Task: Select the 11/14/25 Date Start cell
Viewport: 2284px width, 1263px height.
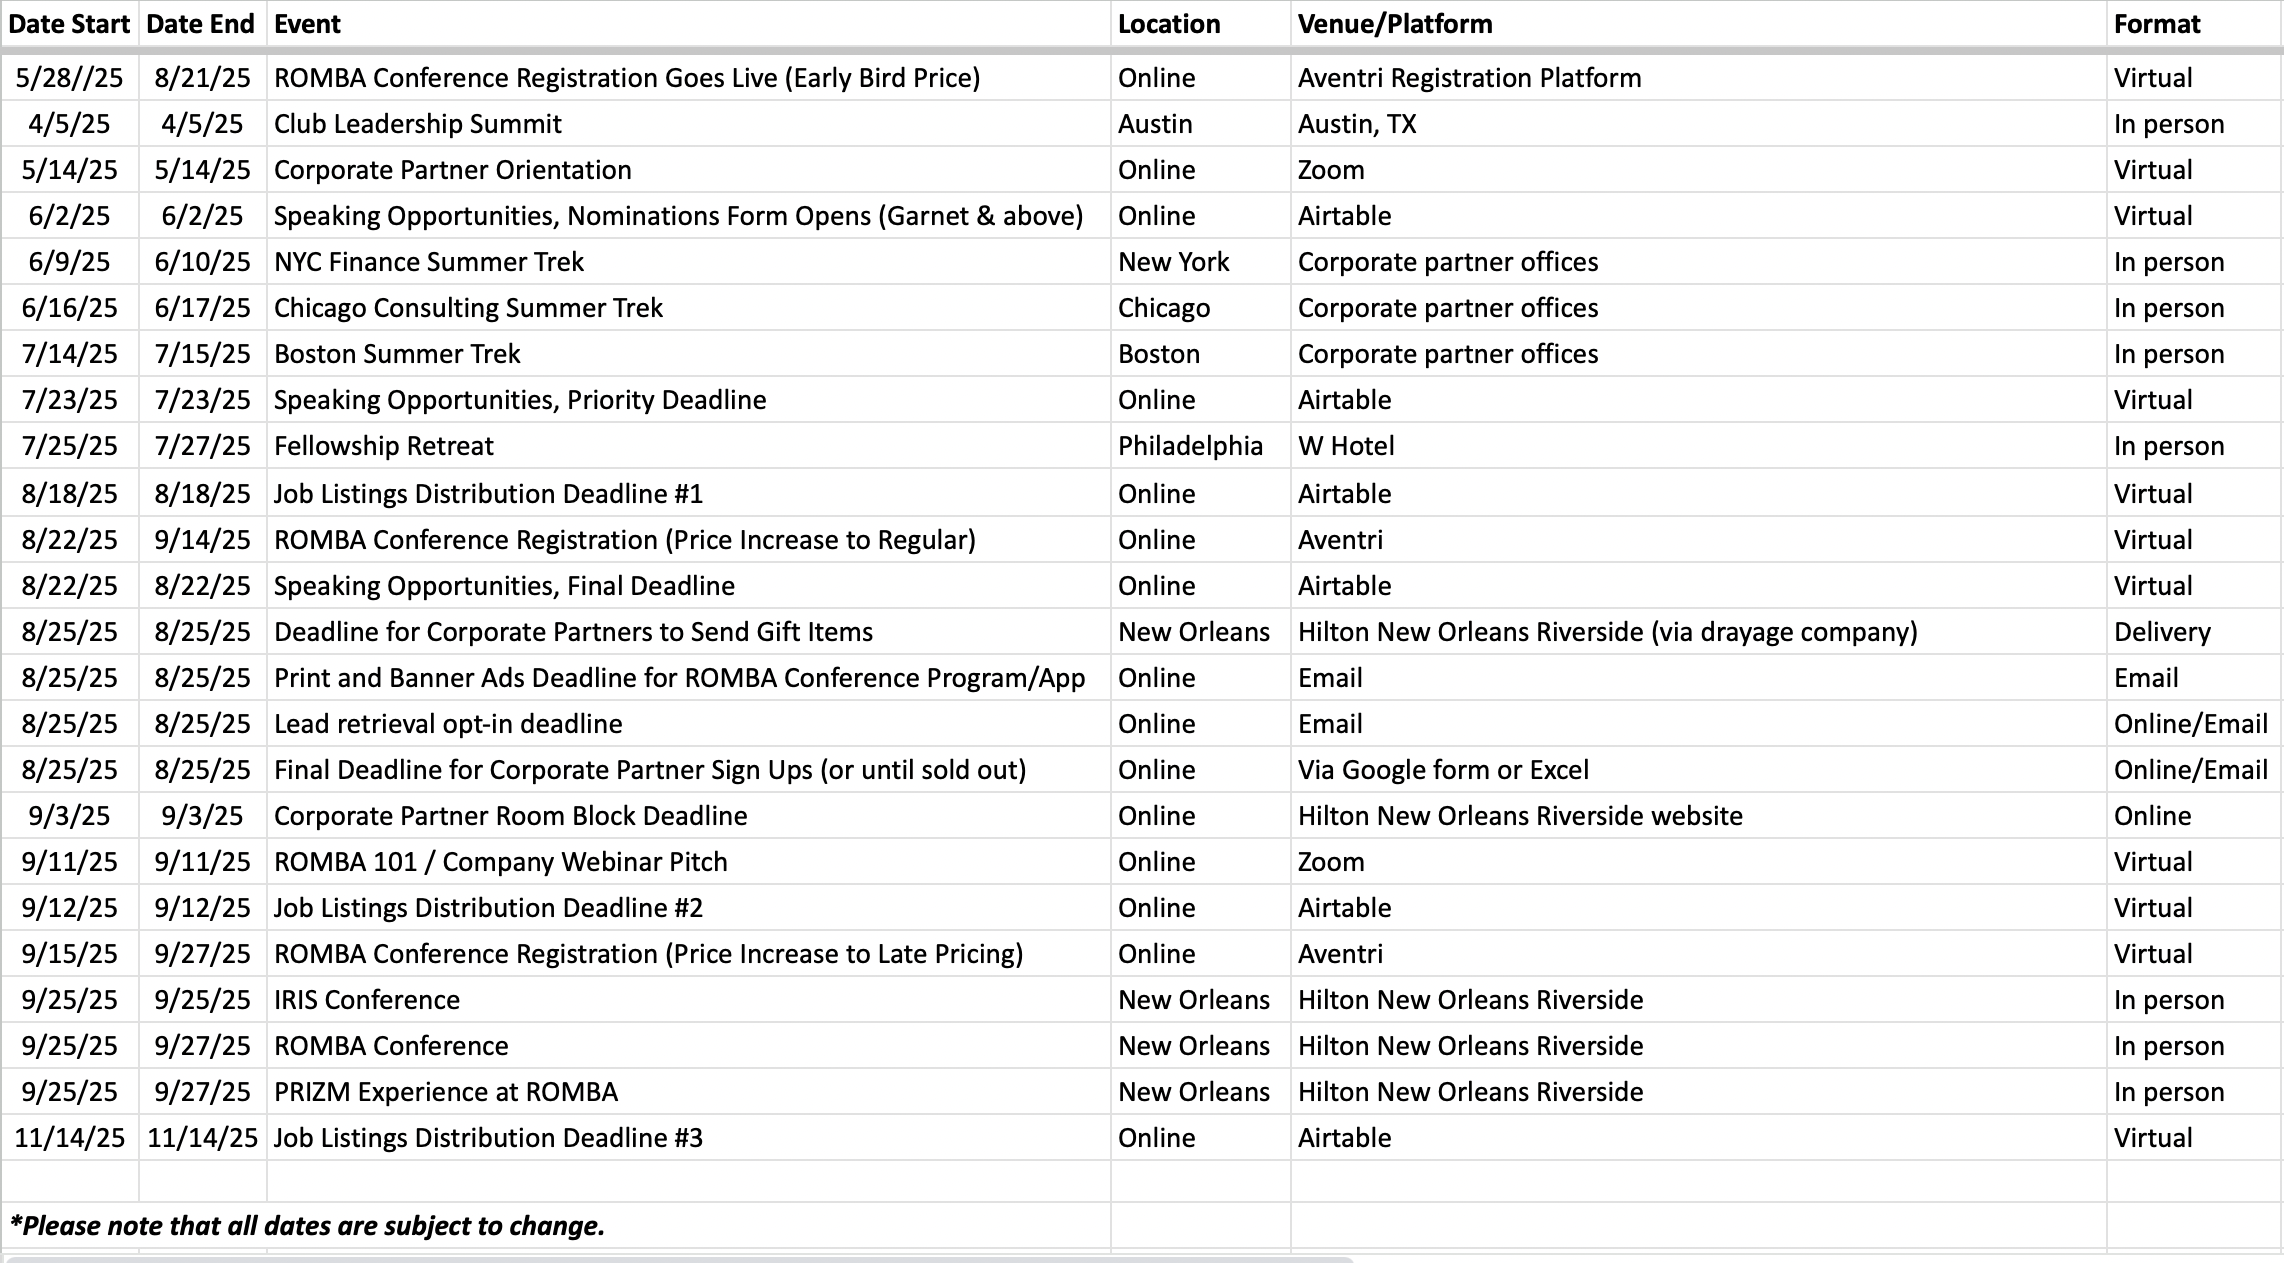Action: [69, 1138]
